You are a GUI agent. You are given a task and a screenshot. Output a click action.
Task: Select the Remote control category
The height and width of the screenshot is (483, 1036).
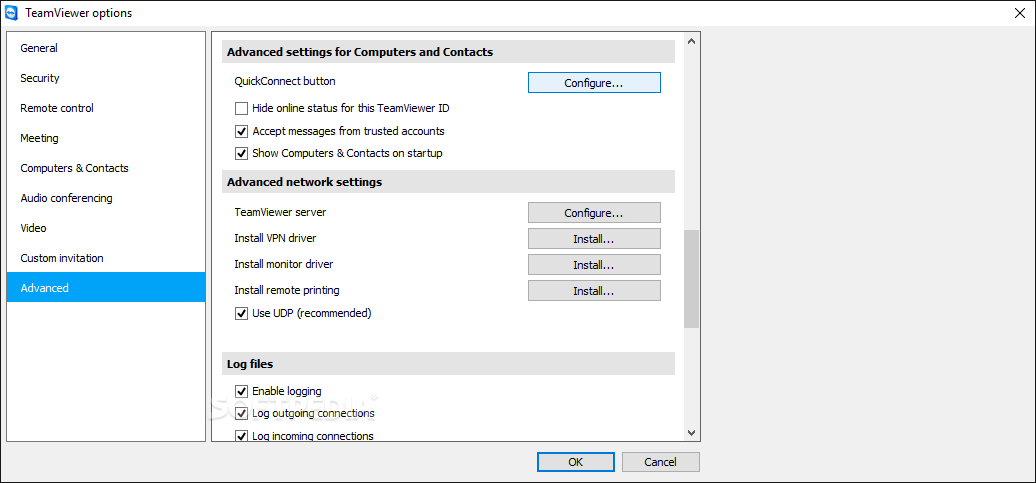[106, 108]
